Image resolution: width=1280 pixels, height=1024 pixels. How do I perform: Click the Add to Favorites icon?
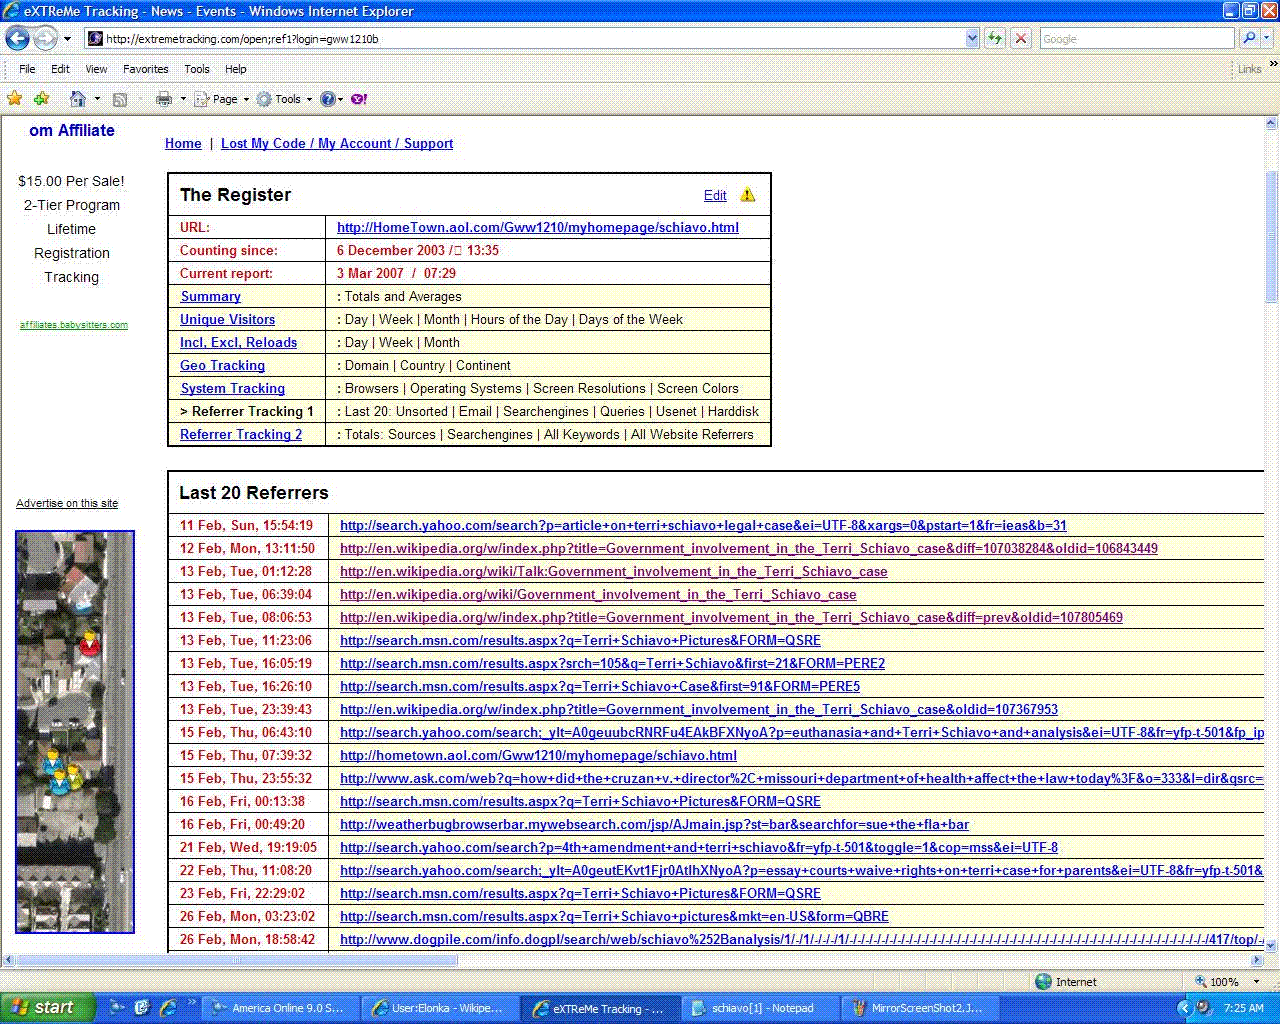tap(41, 99)
